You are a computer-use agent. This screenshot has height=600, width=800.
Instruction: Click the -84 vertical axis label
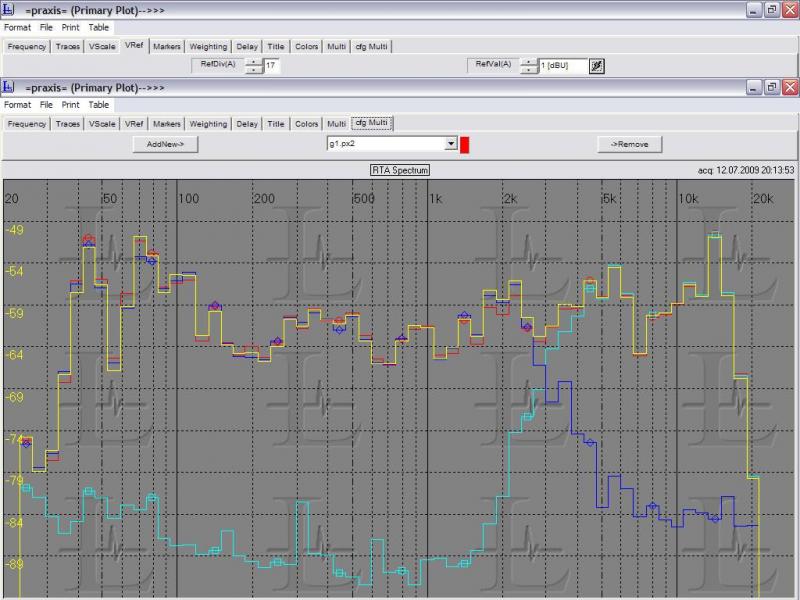point(14,523)
